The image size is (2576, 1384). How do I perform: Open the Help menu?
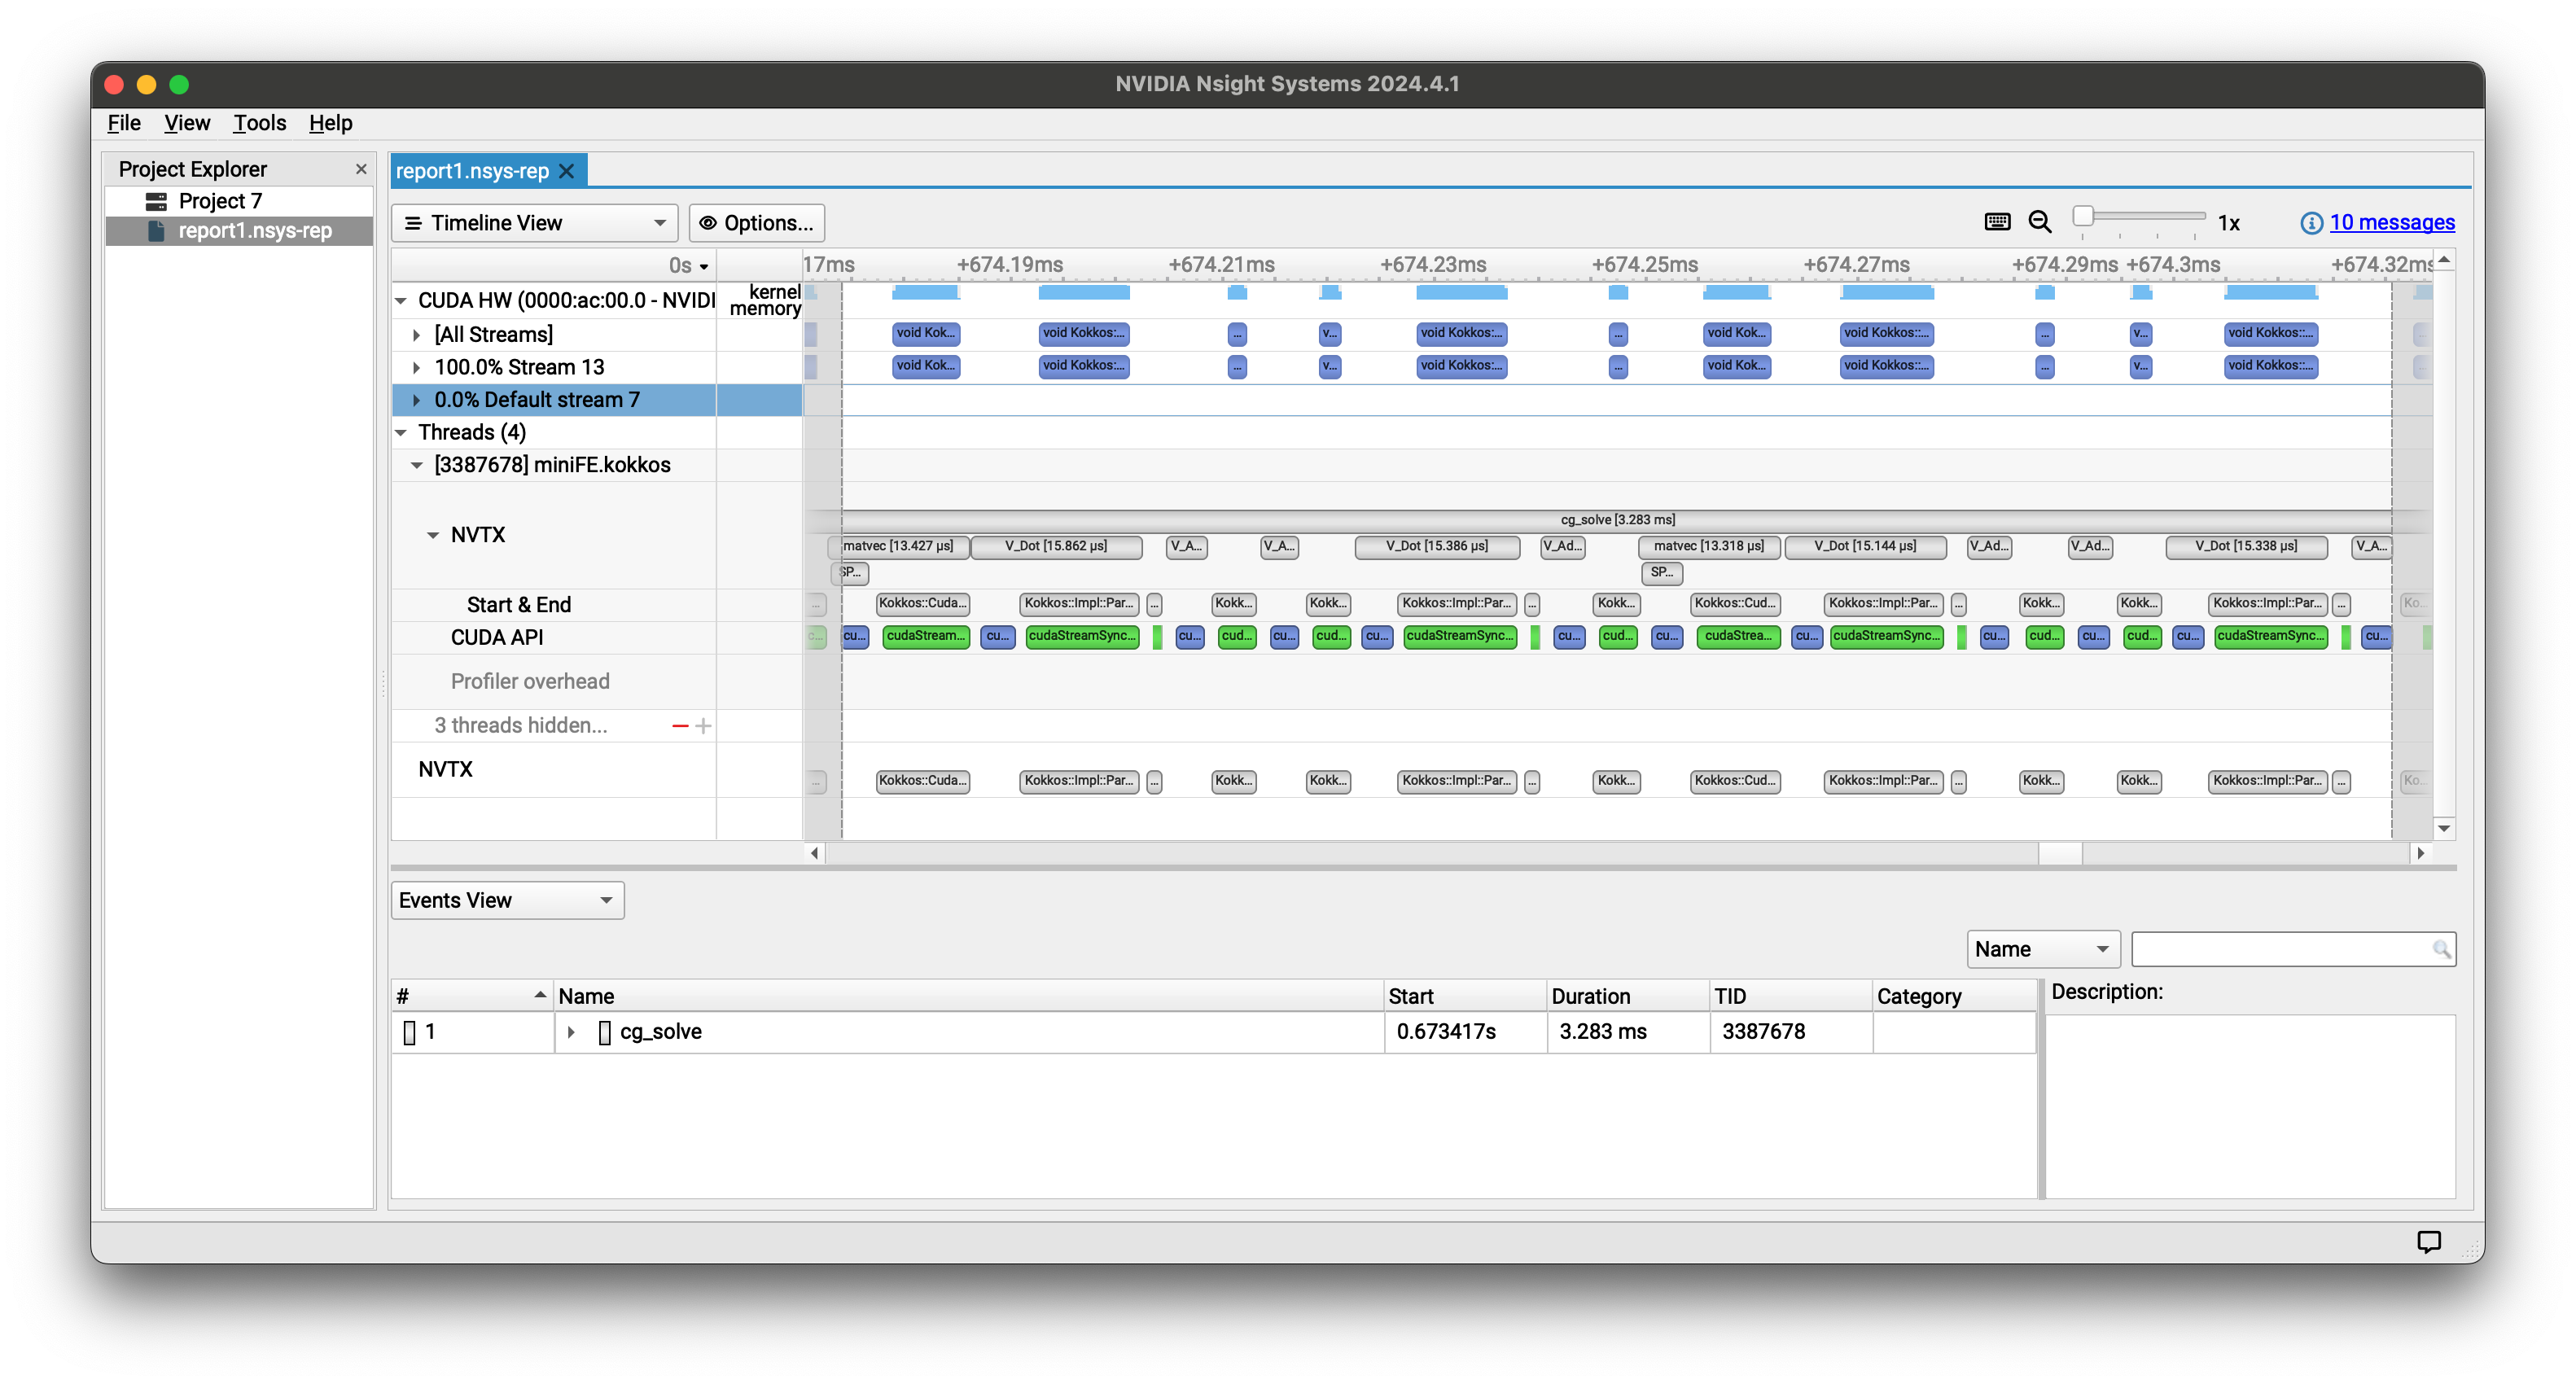[x=330, y=123]
